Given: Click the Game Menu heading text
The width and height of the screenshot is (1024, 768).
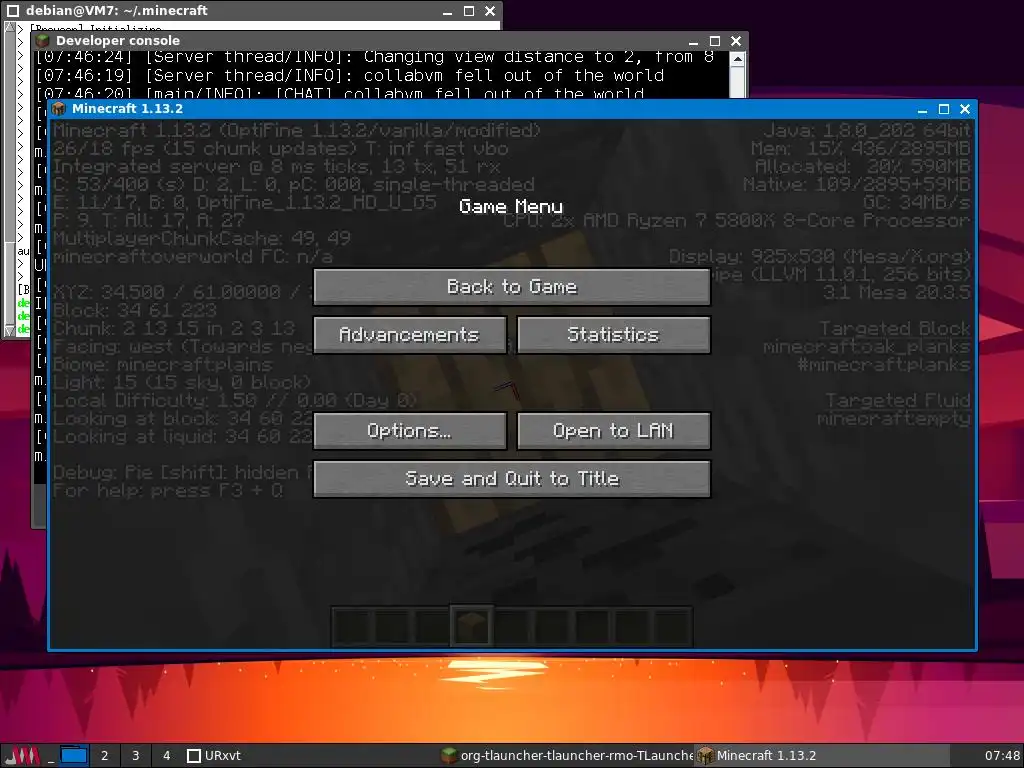Looking at the screenshot, I should [511, 207].
